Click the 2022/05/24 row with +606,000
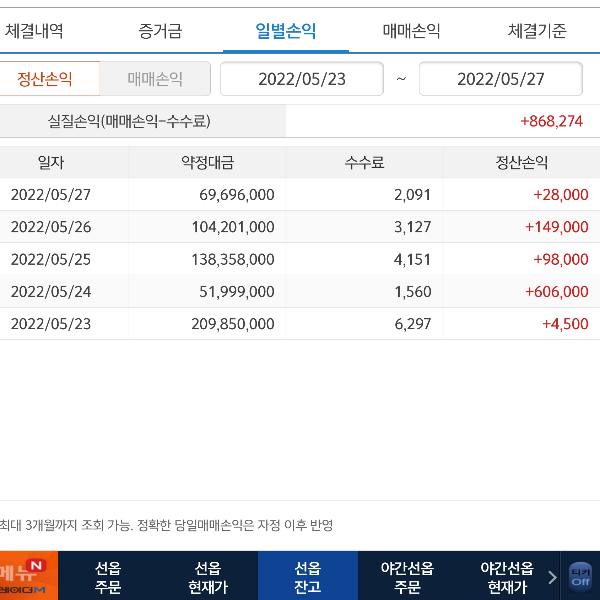 [x=300, y=291]
